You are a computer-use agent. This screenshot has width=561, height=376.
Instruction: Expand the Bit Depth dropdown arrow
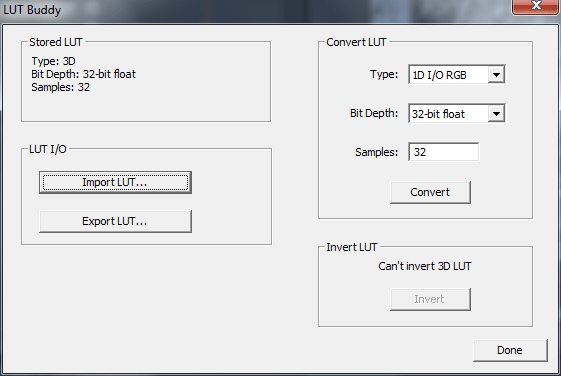click(x=496, y=114)
